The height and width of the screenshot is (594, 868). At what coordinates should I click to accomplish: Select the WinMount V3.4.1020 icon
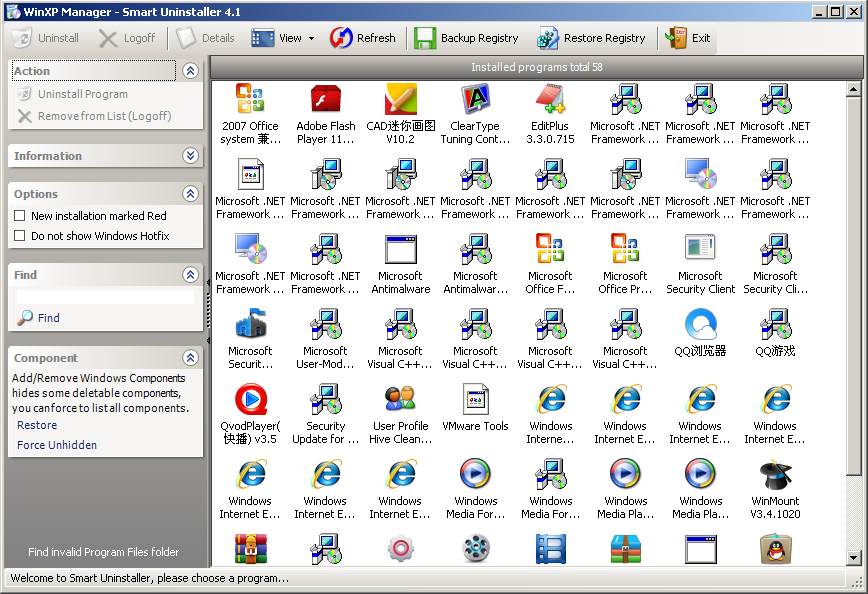(x=776, y=476)
